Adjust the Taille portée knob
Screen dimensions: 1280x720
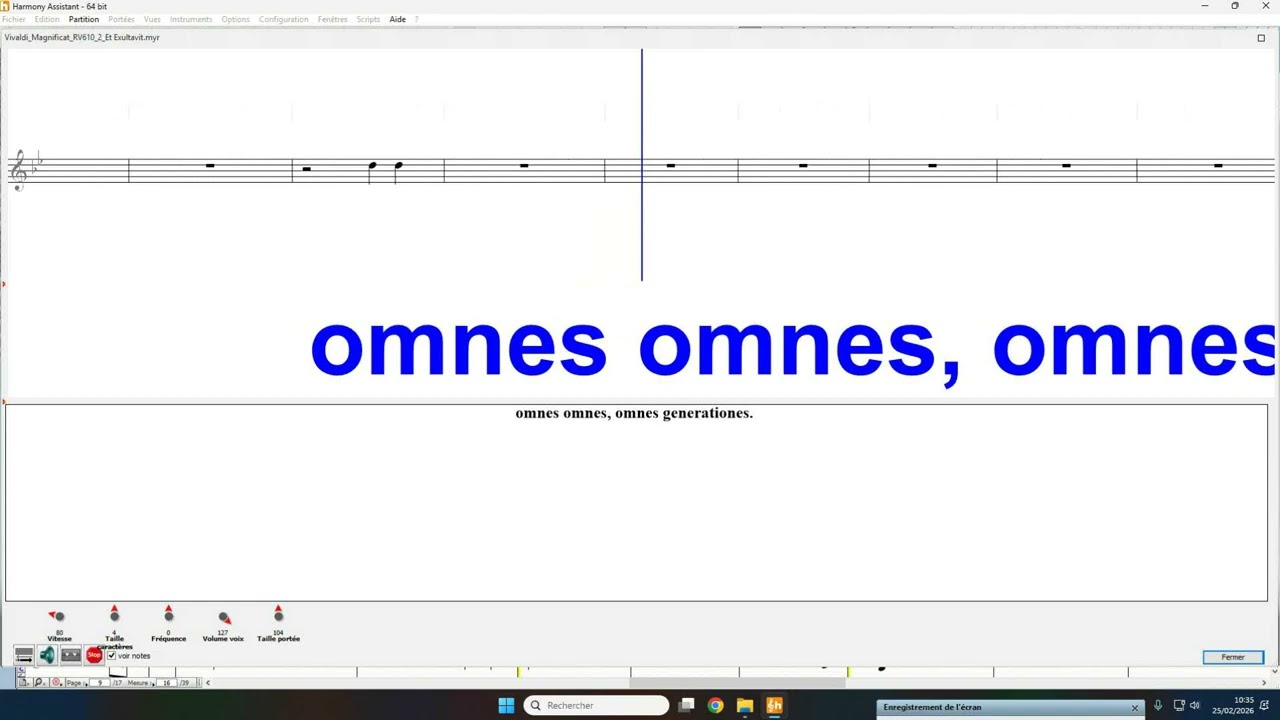(278, 616)
